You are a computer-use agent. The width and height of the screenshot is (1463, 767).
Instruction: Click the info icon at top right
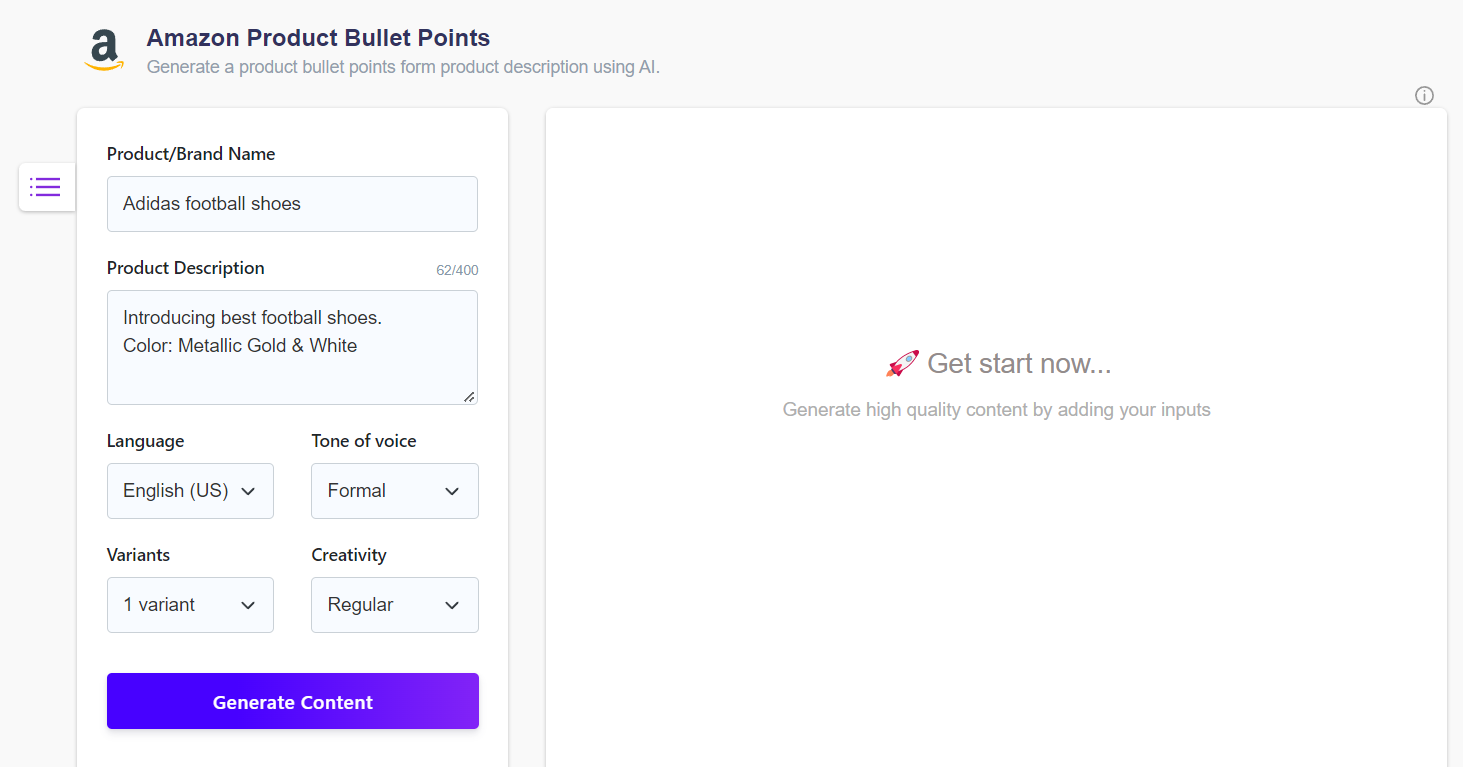pyautogui.click(x=1424, y=95)
